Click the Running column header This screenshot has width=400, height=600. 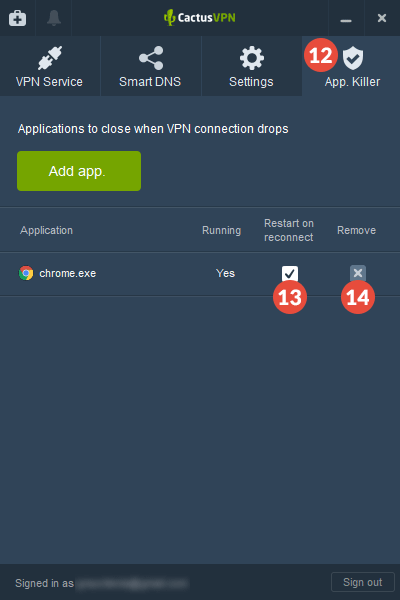click(x=222, y=230)
